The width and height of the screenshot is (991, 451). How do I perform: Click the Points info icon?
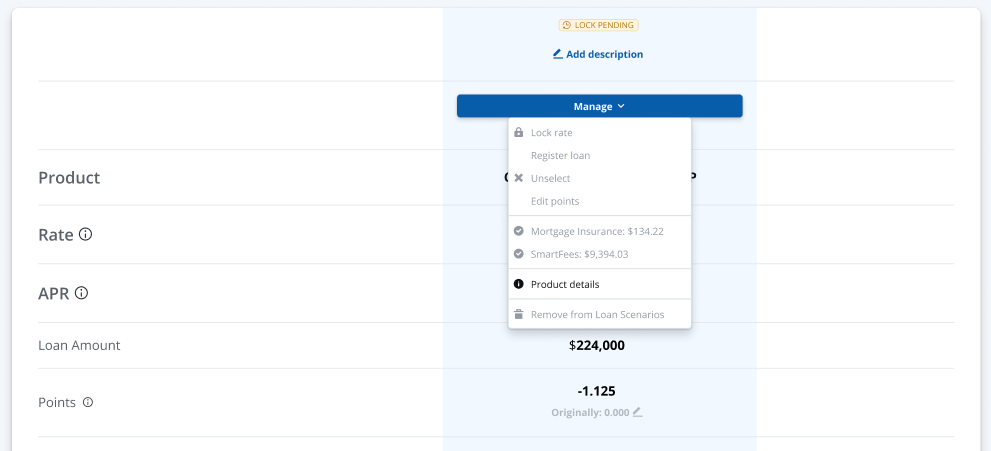(88, 402)
